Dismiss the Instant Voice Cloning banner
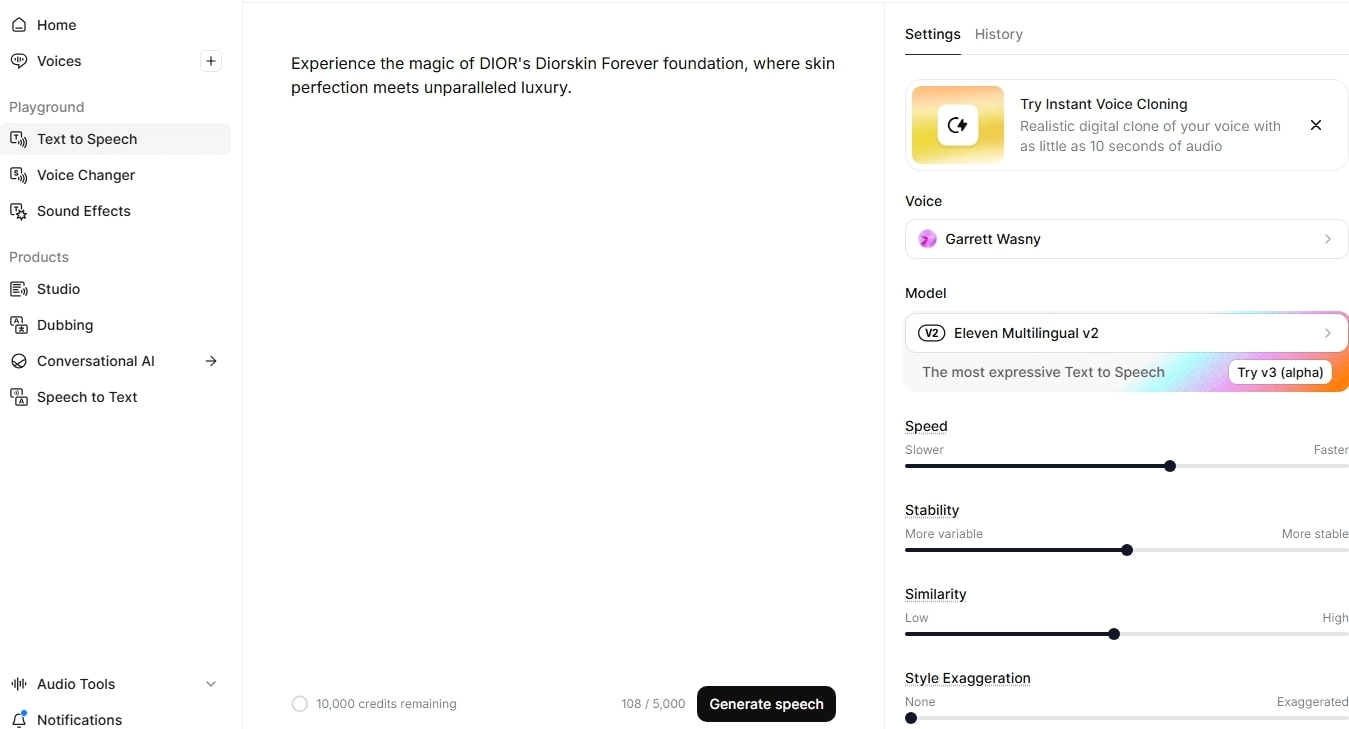Viewport: 1349px width, 729px height. point(1315,125)
